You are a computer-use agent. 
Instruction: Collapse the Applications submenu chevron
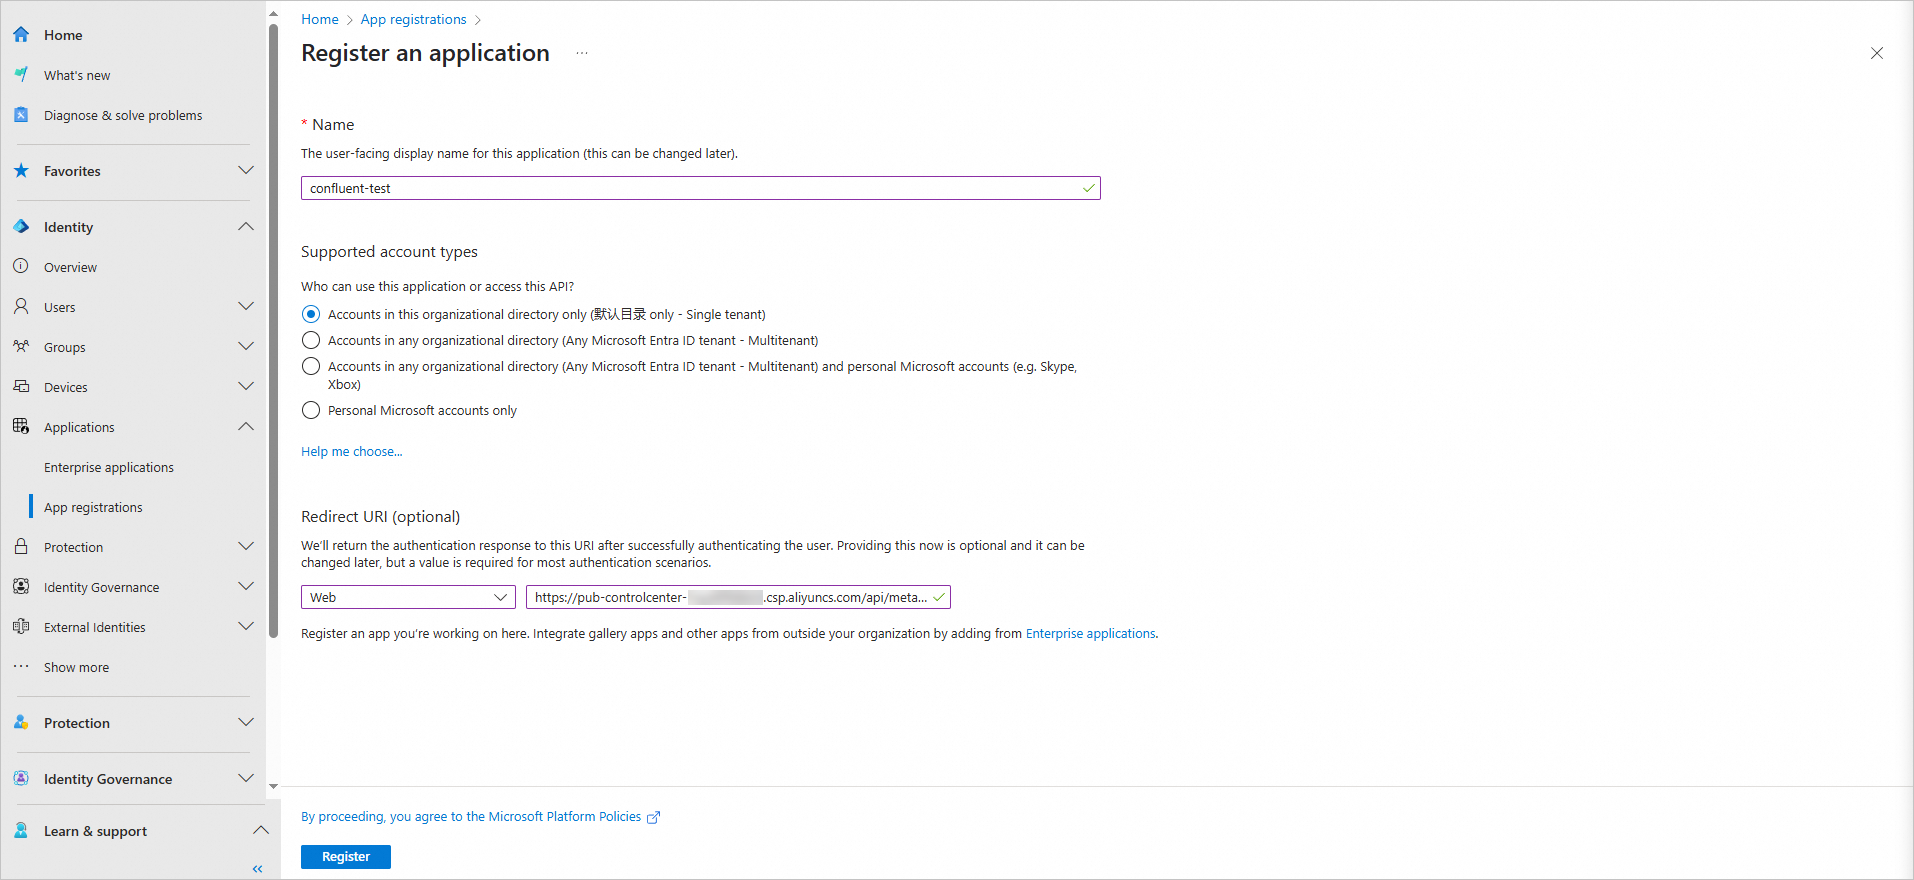[x=246, y=426]
